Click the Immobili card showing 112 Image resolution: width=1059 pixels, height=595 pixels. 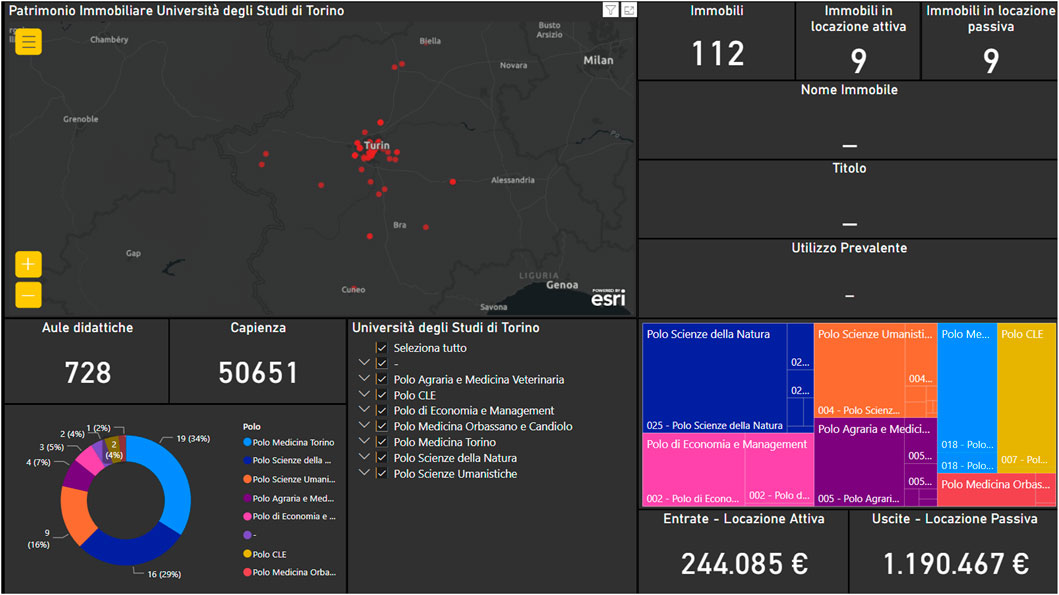[x=717, y=41]
